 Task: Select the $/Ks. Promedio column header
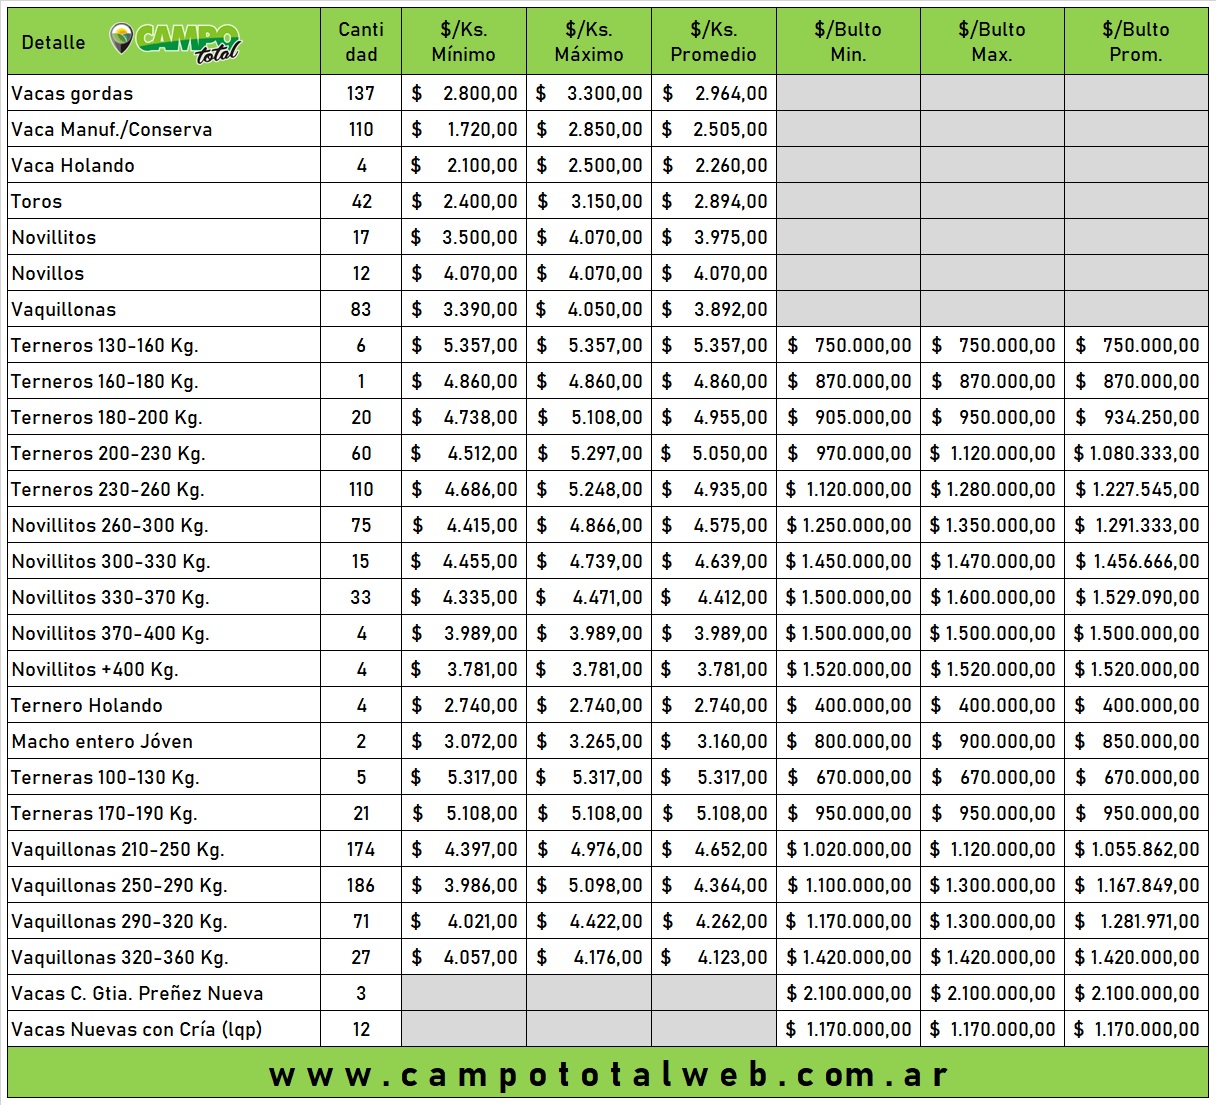(713, 42)
